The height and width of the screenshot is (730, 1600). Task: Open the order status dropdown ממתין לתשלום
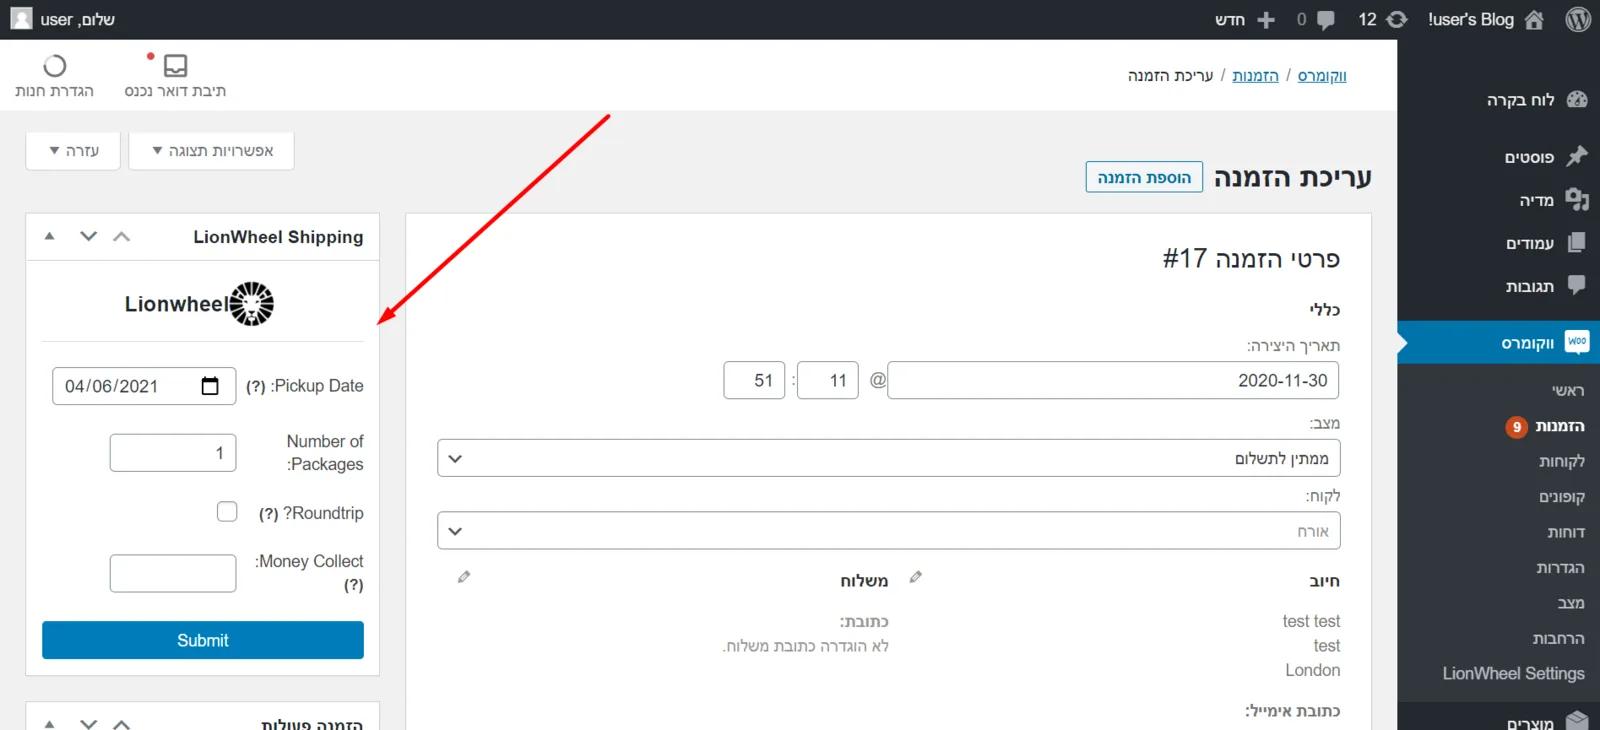coord(889,459)
